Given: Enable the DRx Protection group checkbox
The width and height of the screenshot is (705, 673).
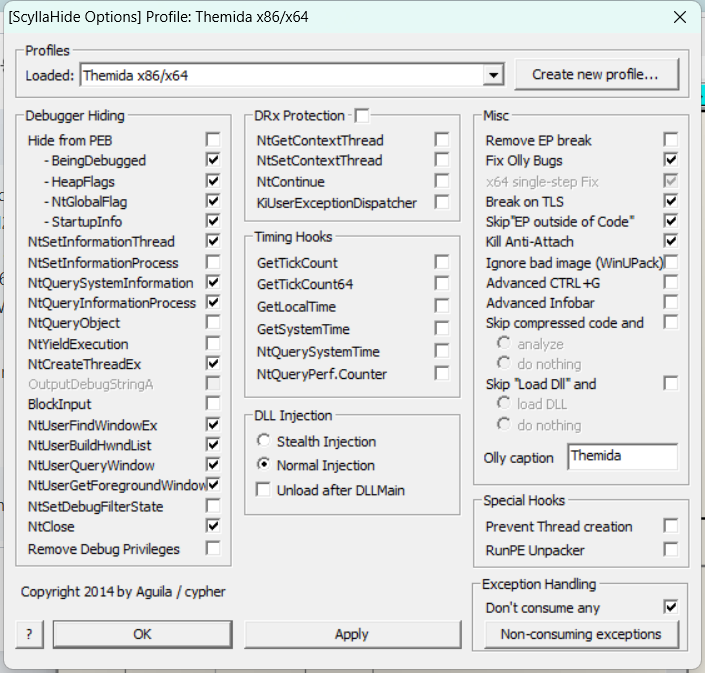Looking at the screenshot, I should point(361,116).
